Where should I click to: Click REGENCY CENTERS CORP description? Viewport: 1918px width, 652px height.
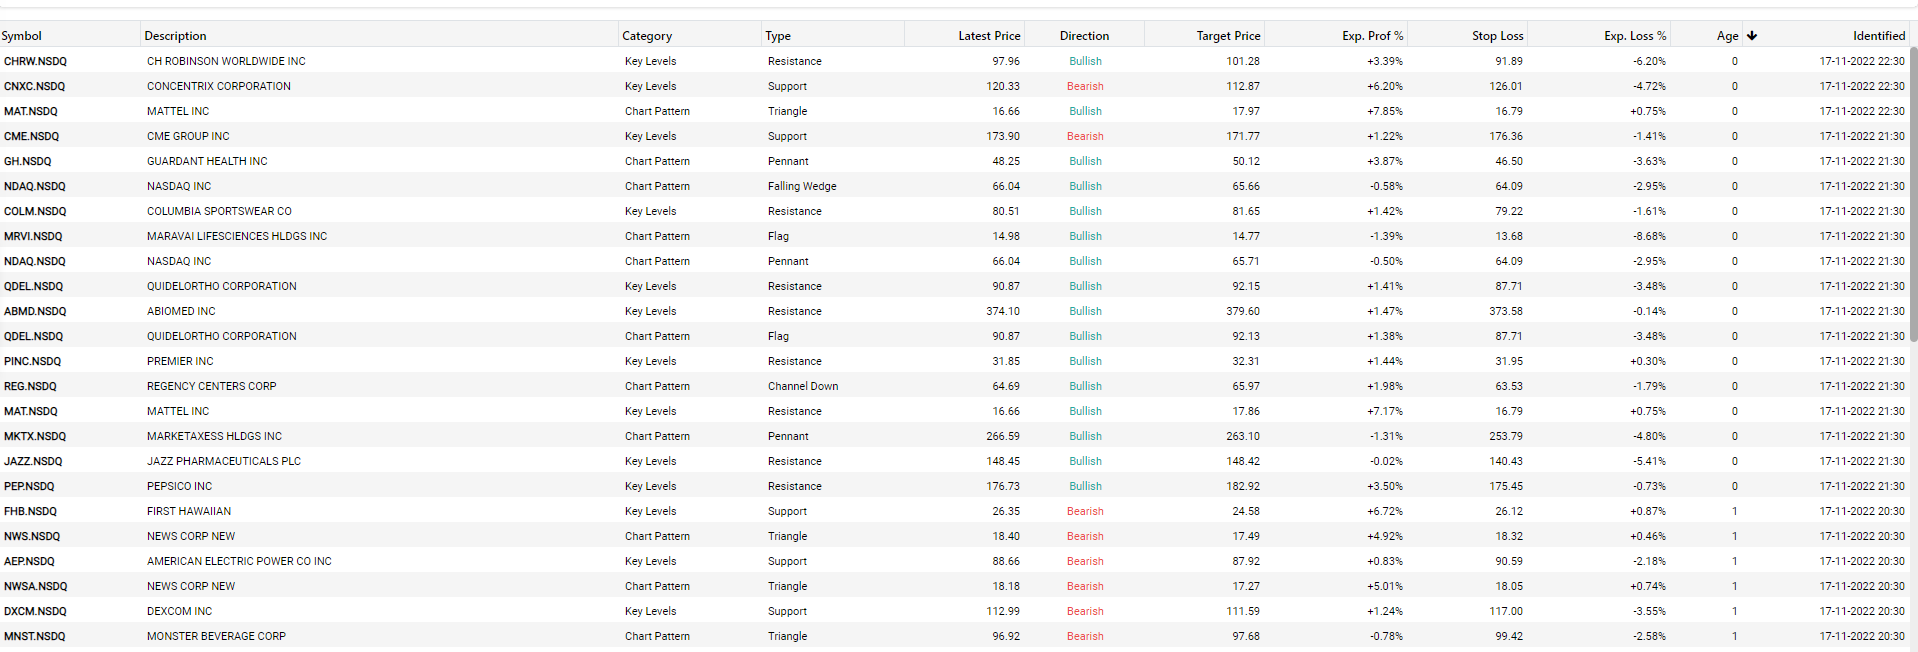212,386
